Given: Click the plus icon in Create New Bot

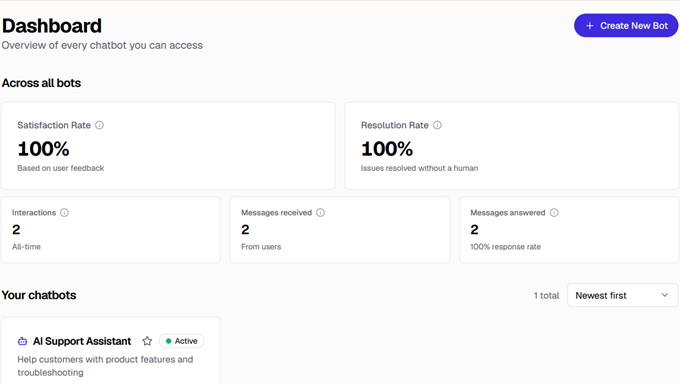Looking at the screenshot, I should (x=589, y=26).
